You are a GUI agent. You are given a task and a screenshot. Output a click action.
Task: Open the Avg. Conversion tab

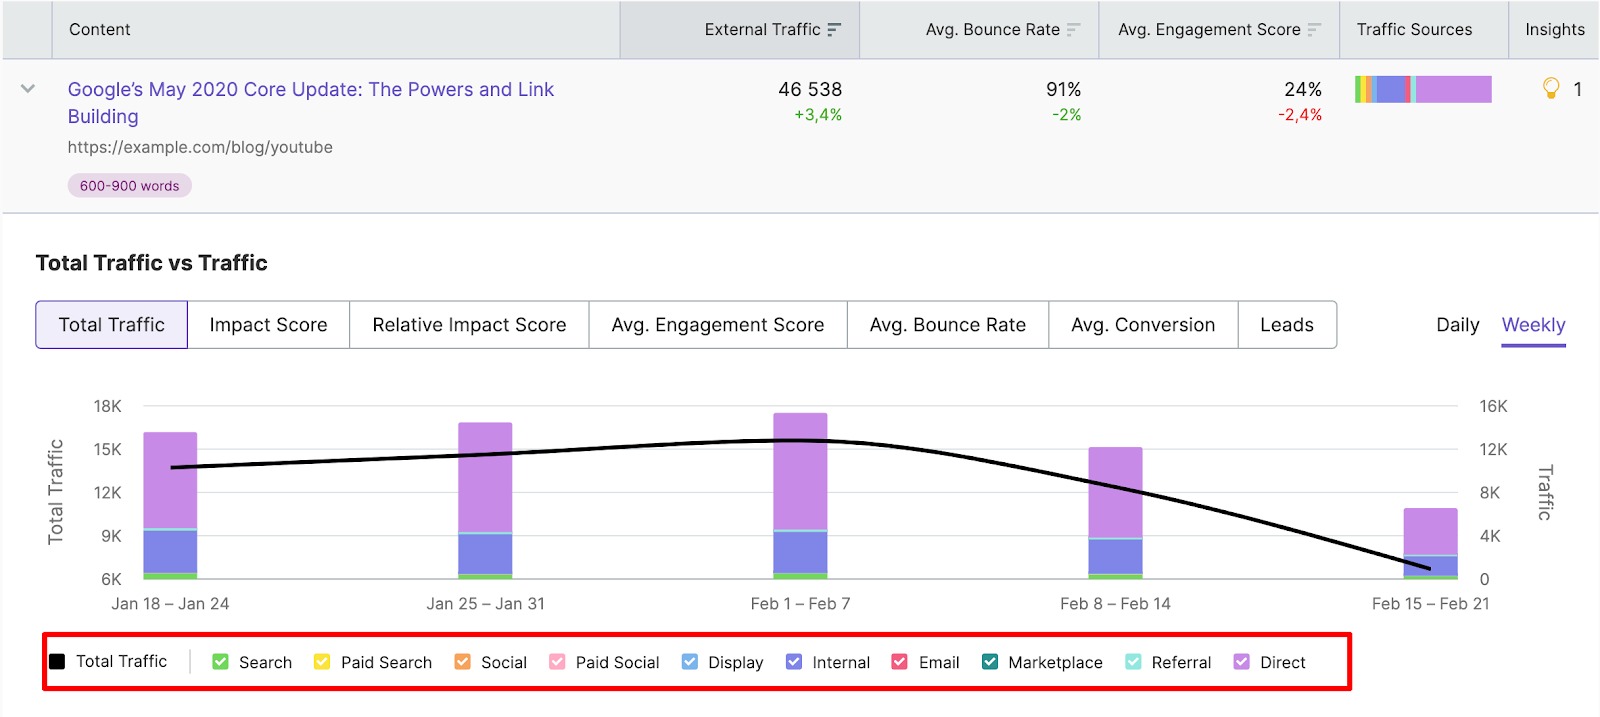tap(1143, 325)
